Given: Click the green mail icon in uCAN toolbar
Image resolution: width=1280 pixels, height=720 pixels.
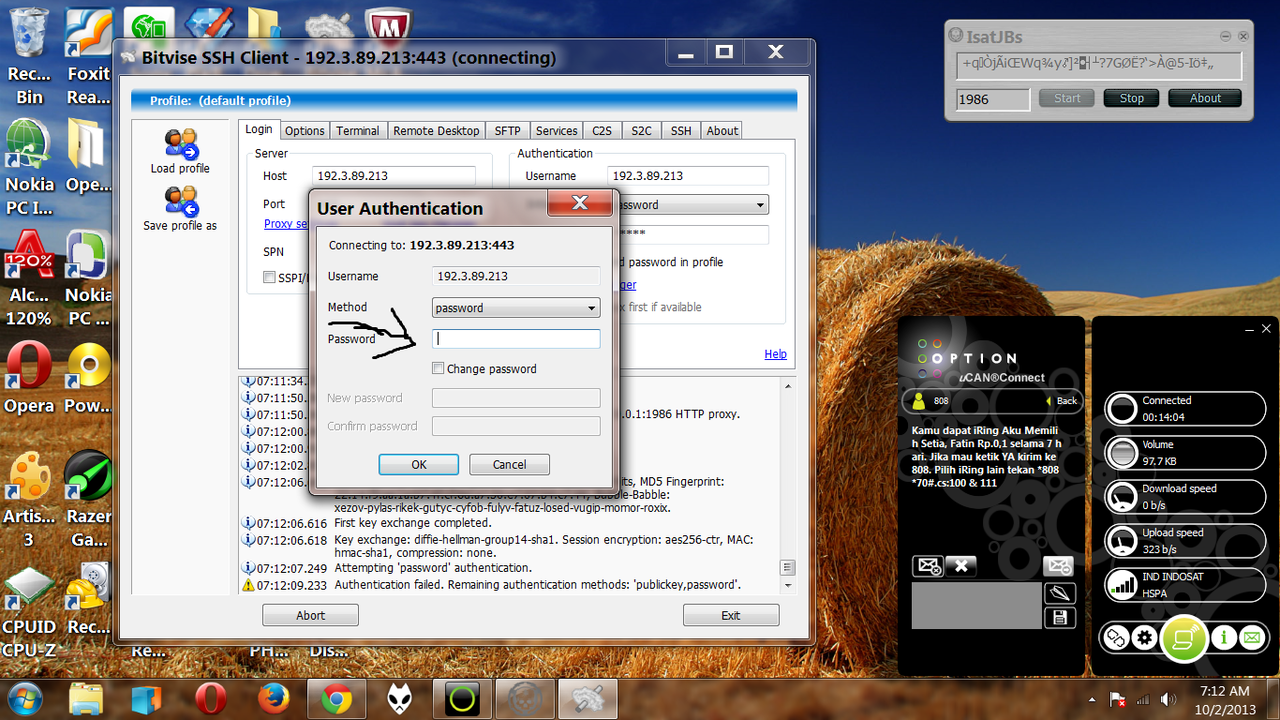Looking at the screenshot, I should click(x=1251, y=637).
